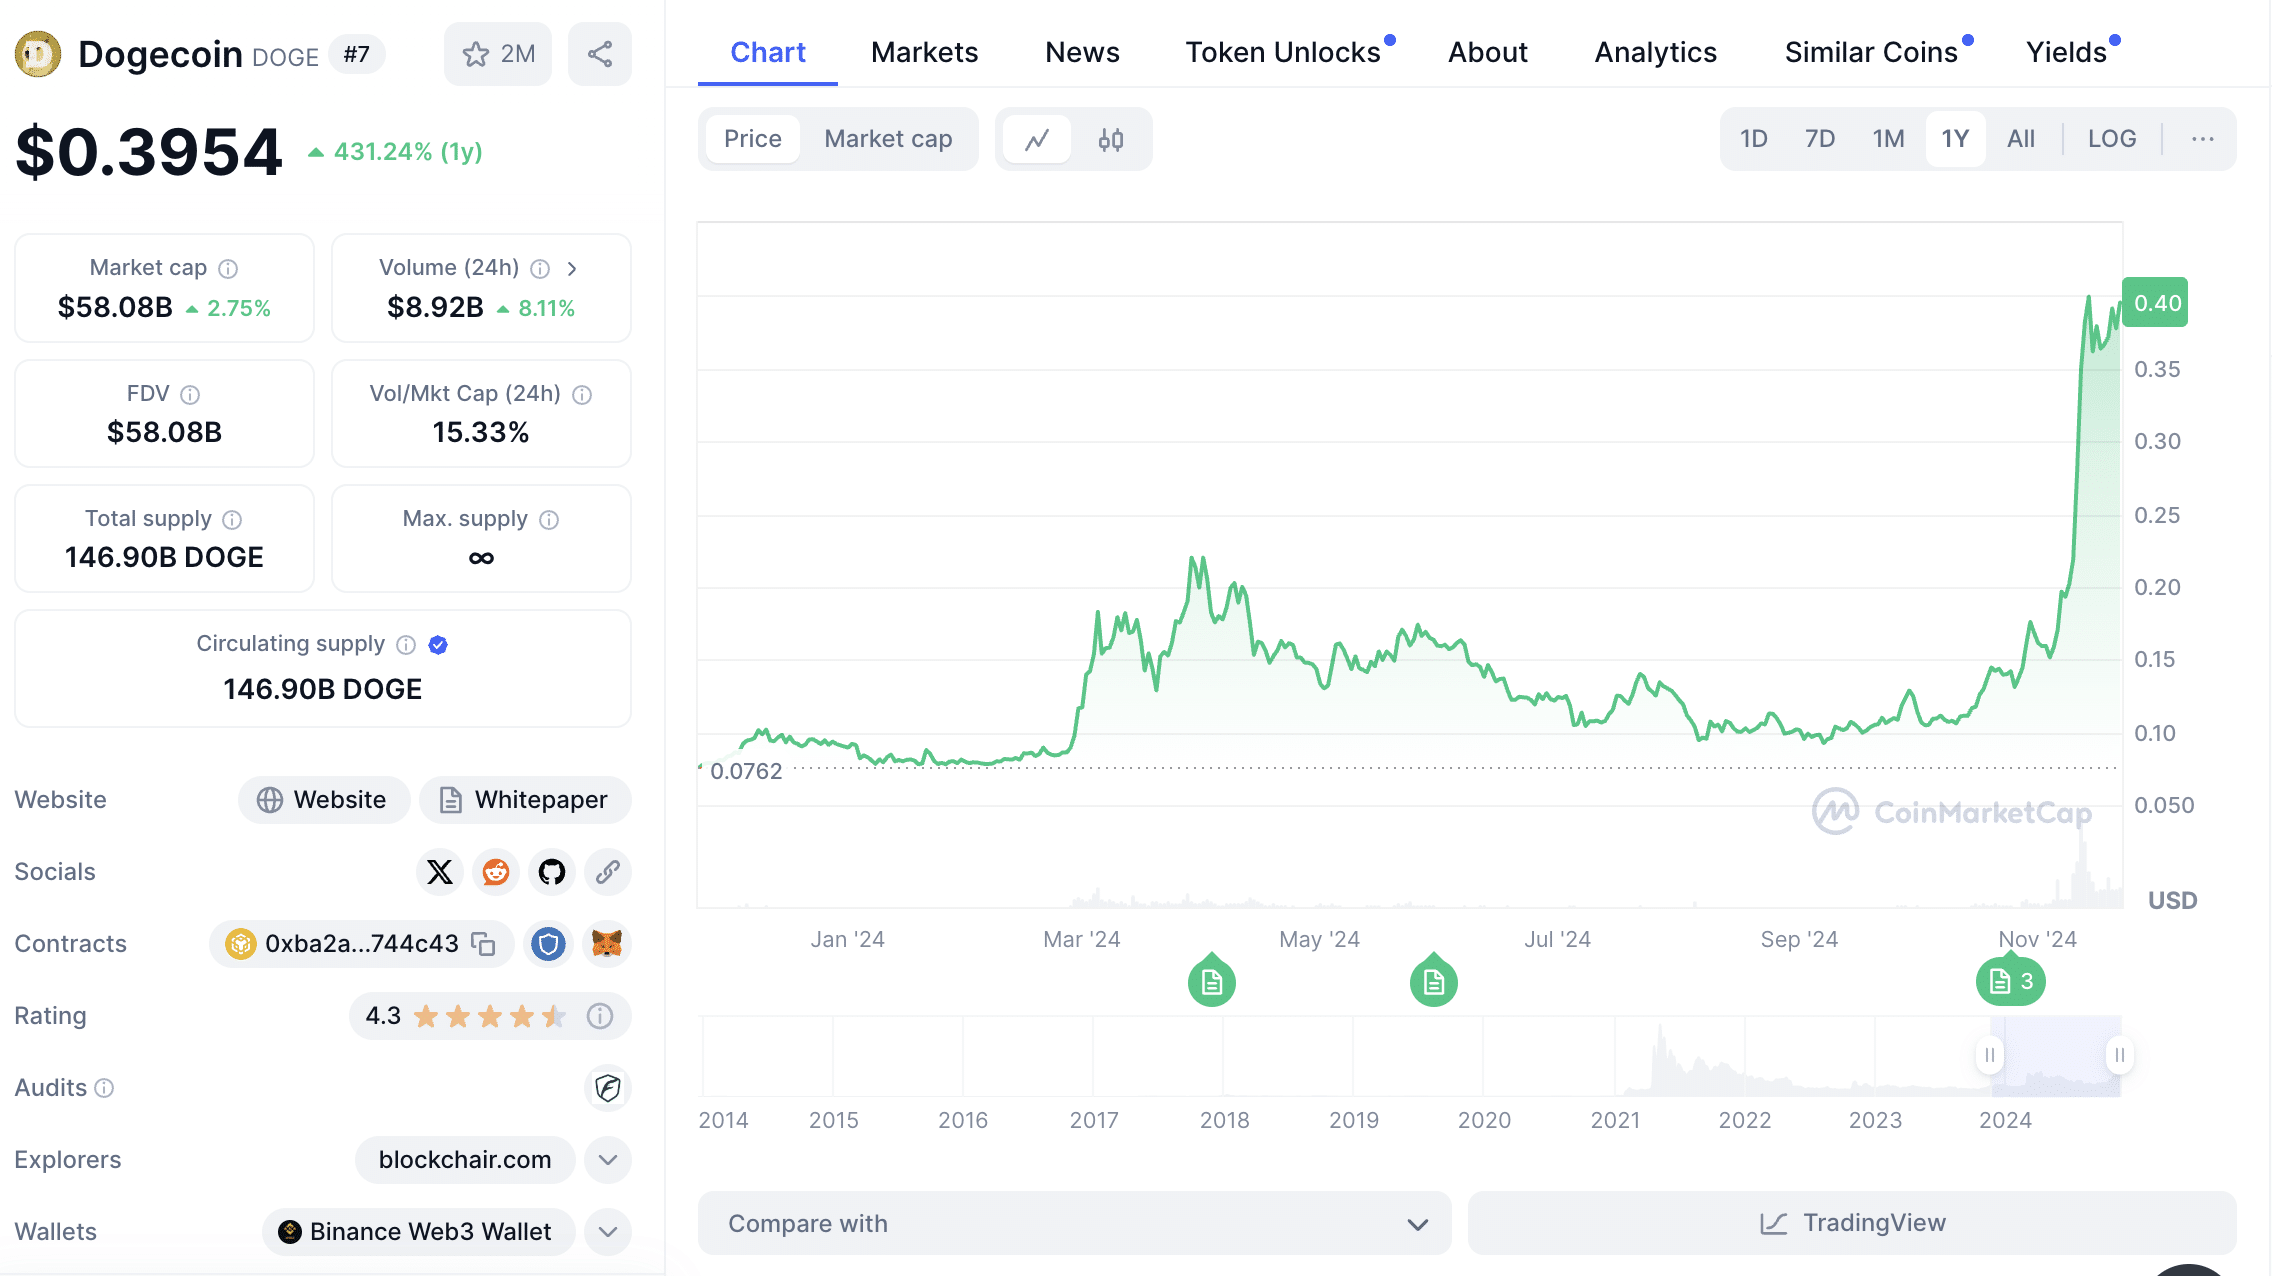
Task: Open Volume (24h) info icon
Action: tap(540, 268)
